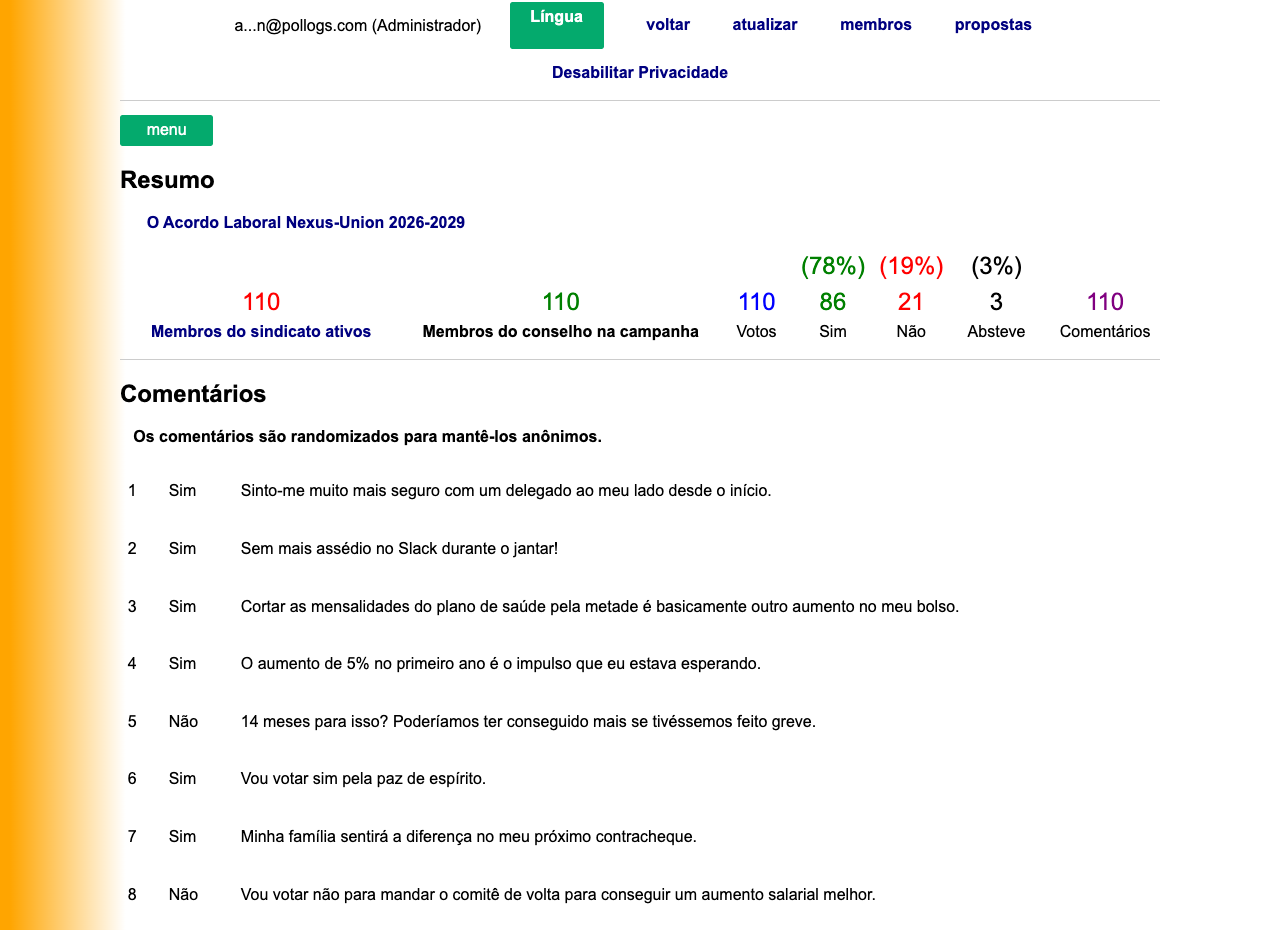Open the green menu button
This screenshot has height=930, width=1278.
(x=166, y=130)
